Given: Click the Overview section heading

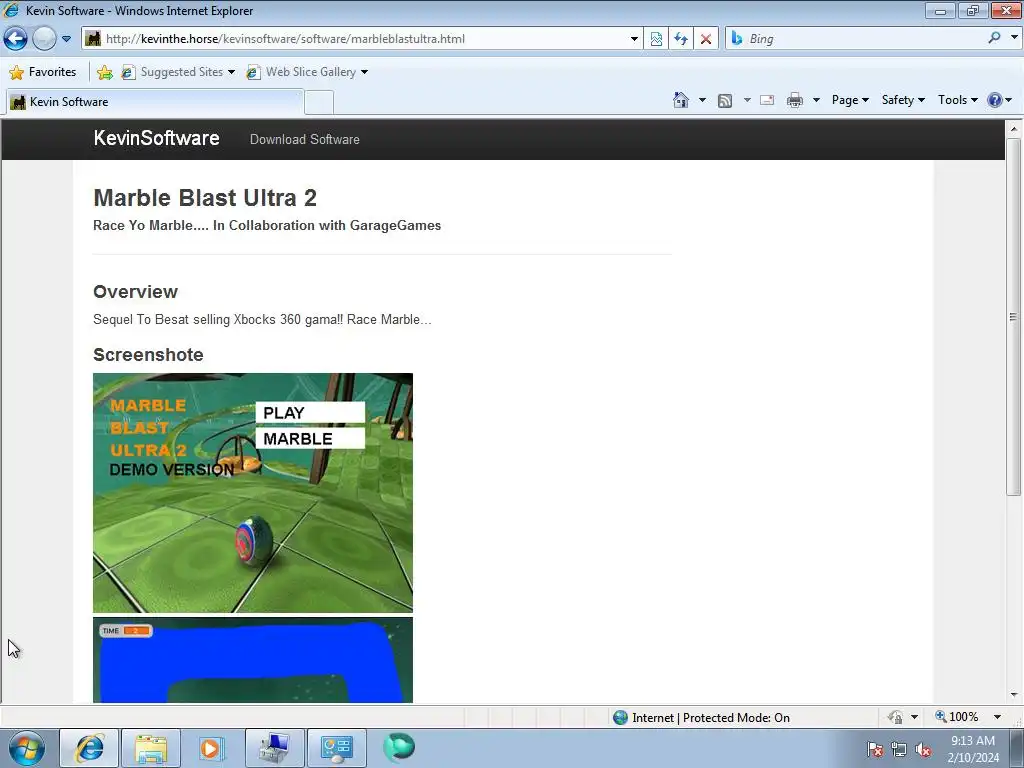Looking at the screenshot, I should tap(135, 292).
